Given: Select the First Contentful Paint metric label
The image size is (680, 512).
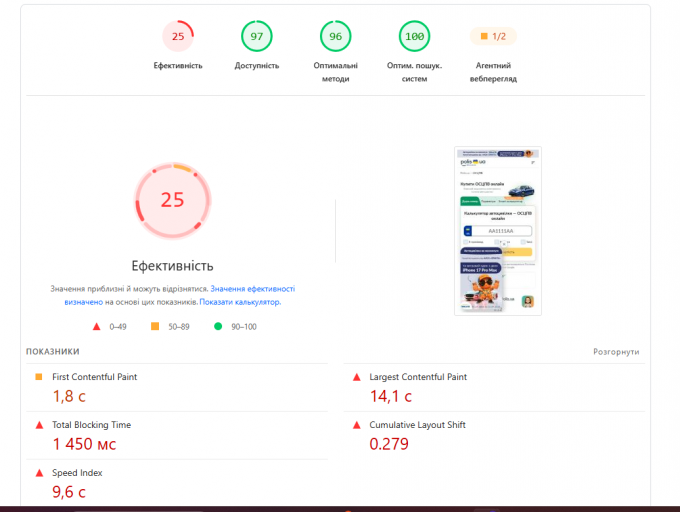Looking at the screenshot, I should 95,377.
